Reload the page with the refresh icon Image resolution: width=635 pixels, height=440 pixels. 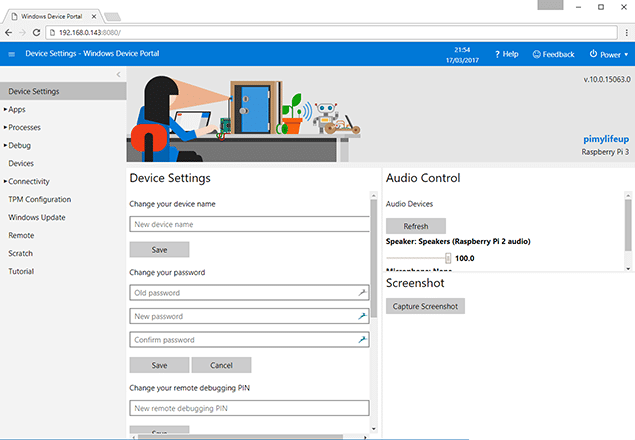47,32
